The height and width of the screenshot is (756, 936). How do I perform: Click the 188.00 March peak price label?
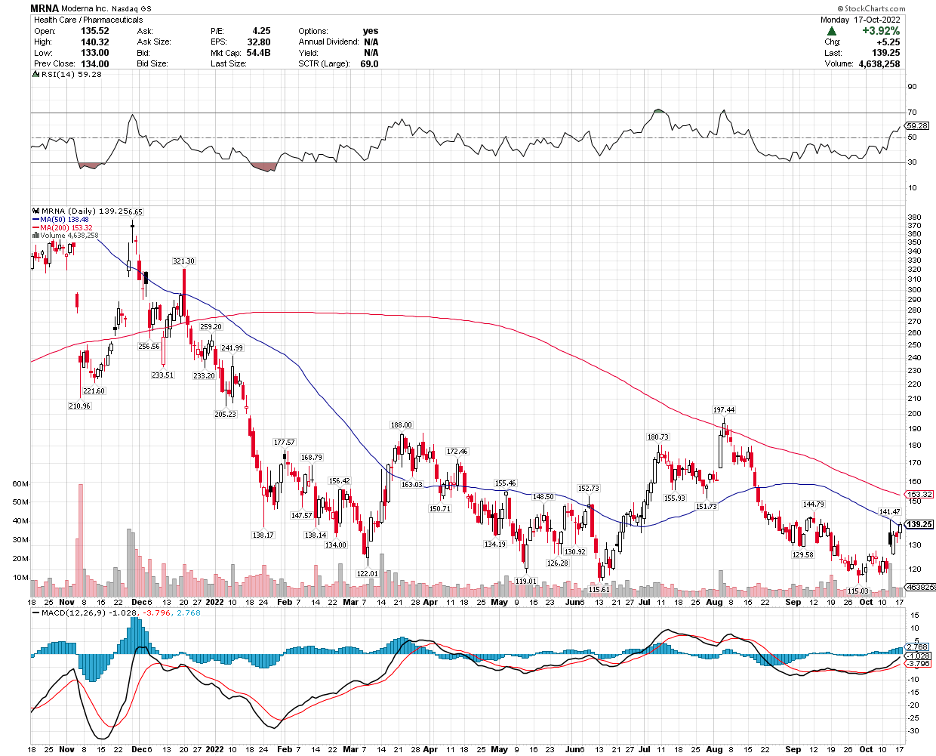click(401, 424)
